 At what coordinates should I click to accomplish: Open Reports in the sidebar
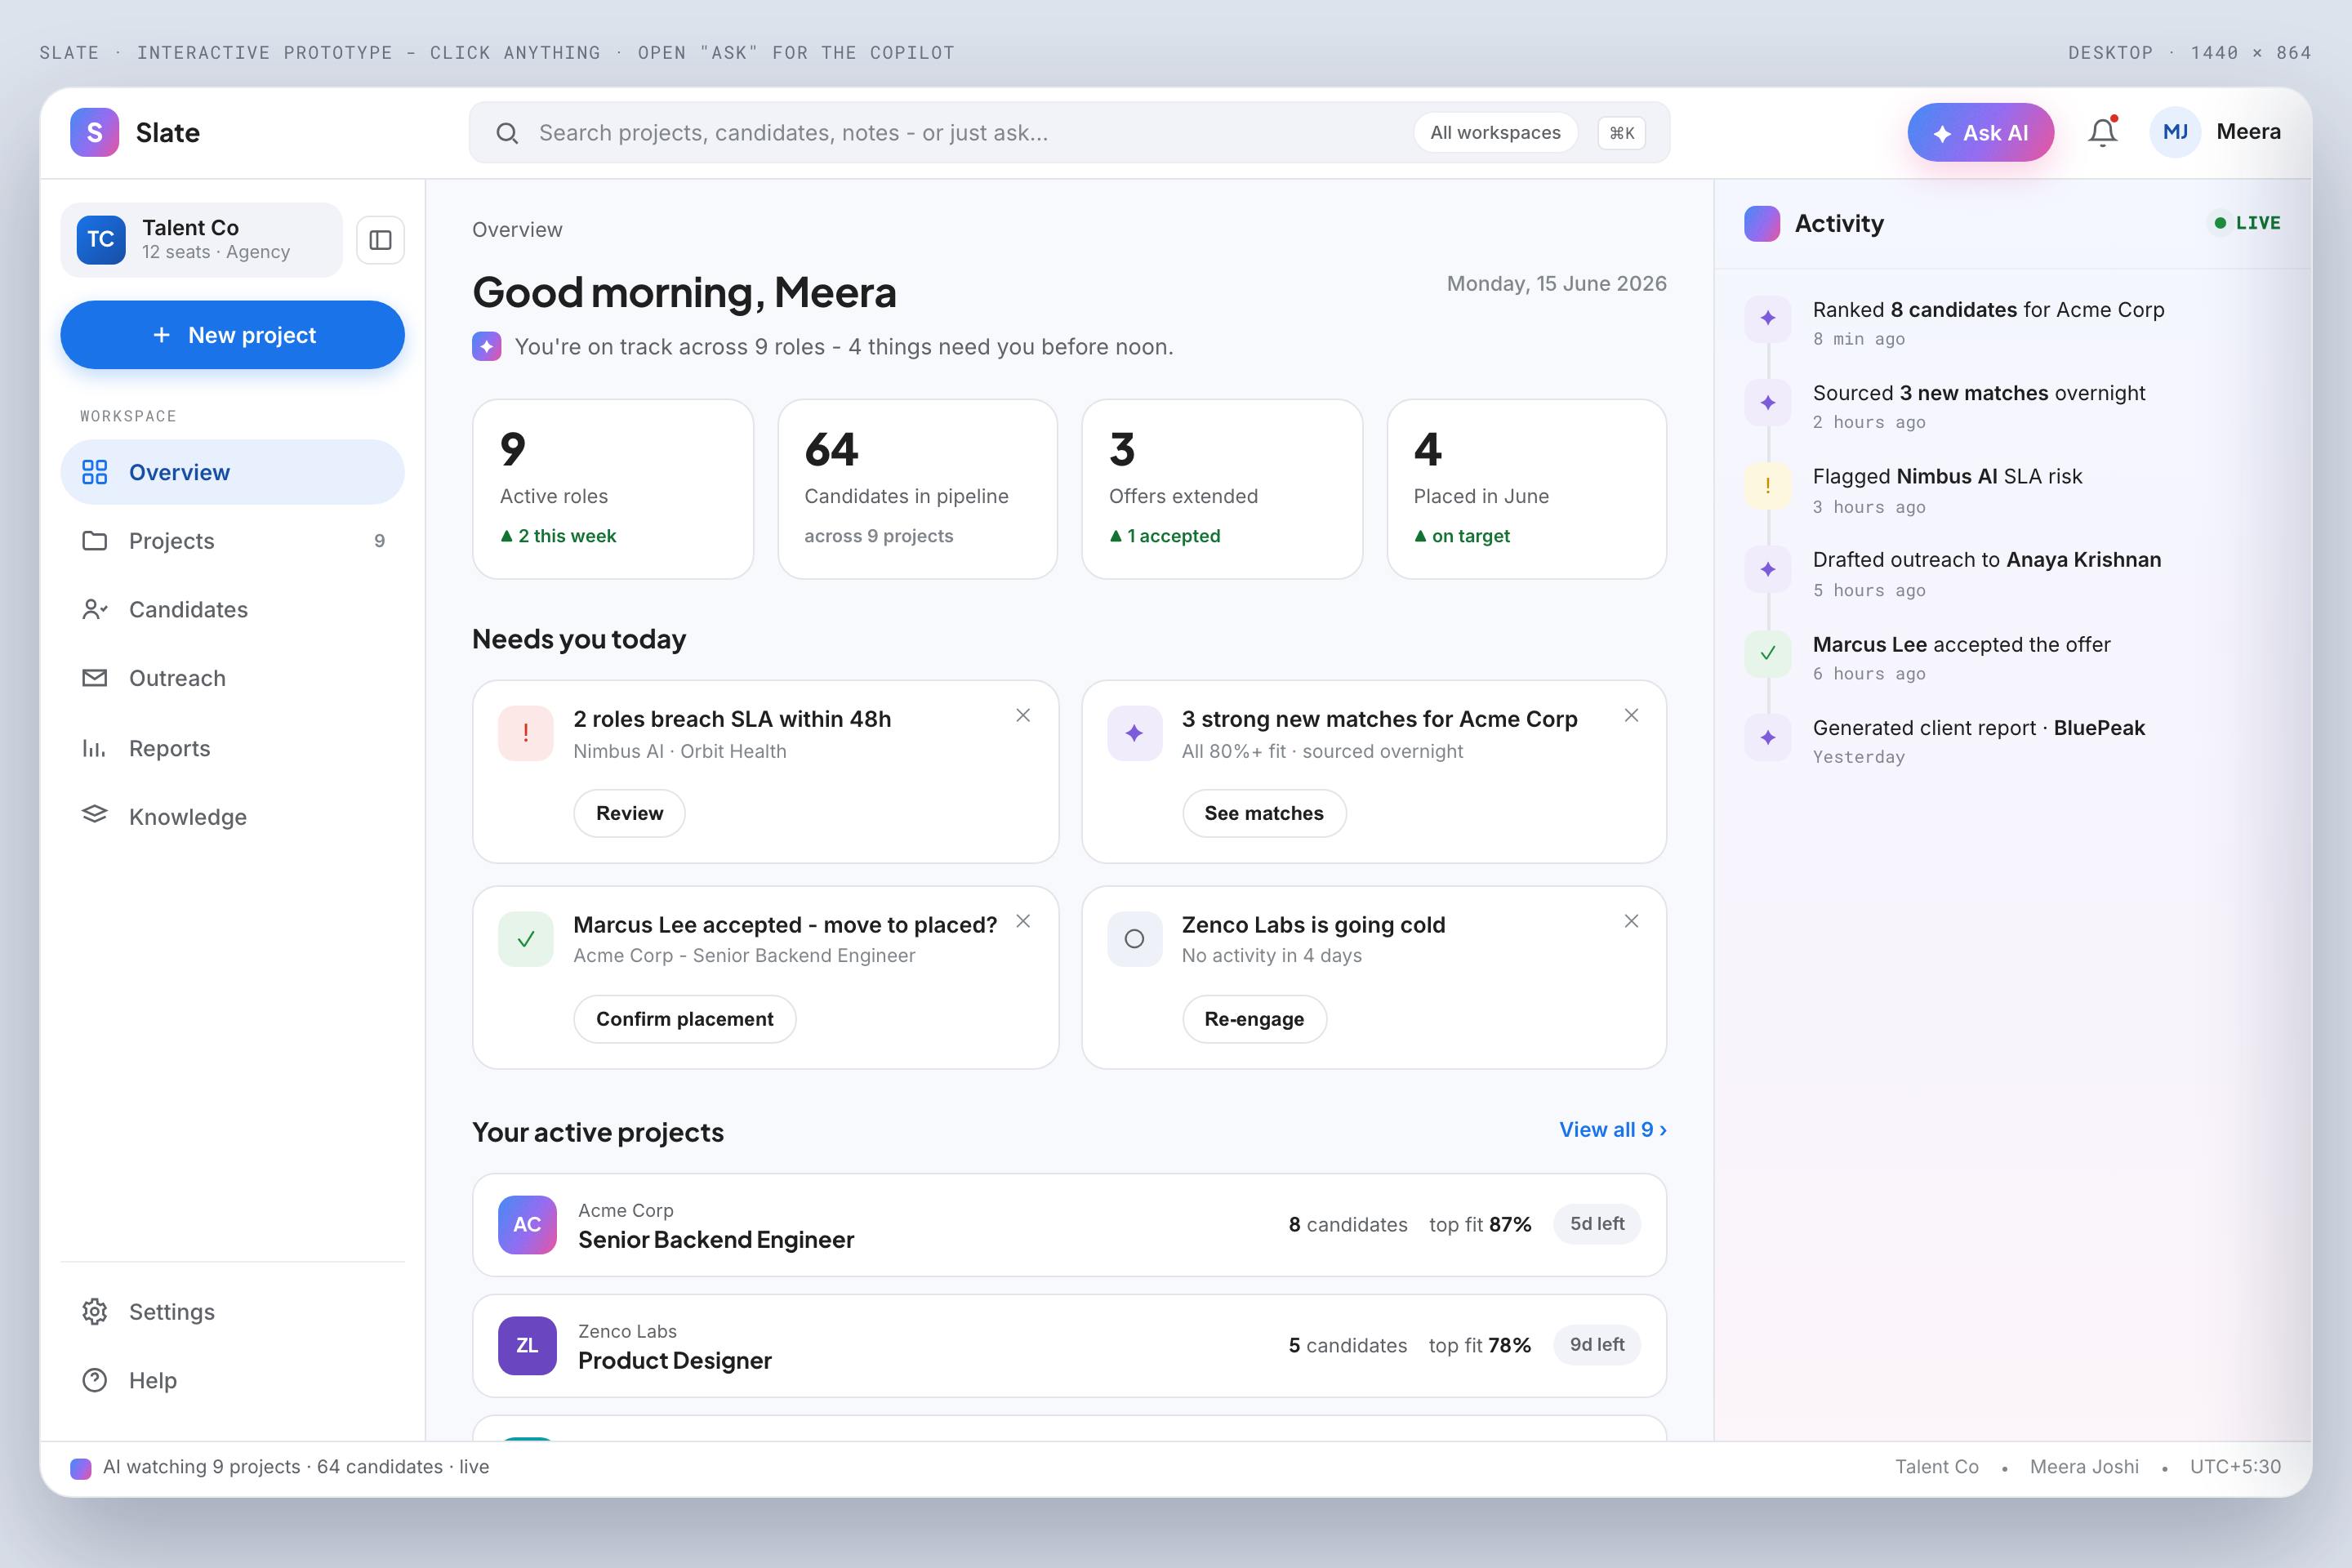click(232, 748)
